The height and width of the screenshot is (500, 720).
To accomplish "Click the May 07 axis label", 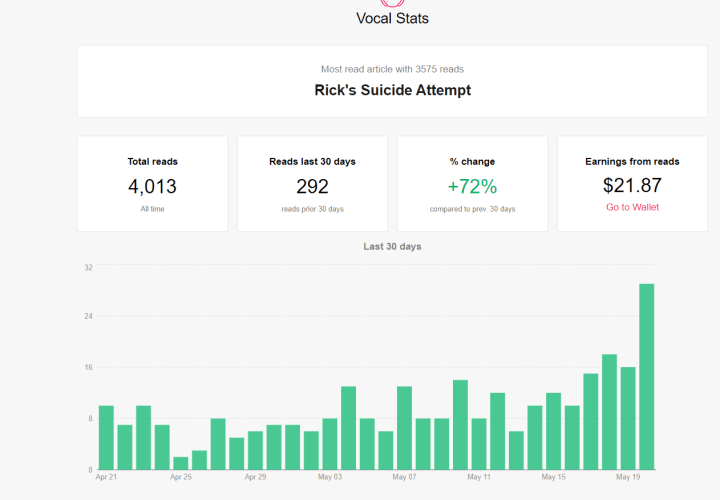I will (405, 477).
